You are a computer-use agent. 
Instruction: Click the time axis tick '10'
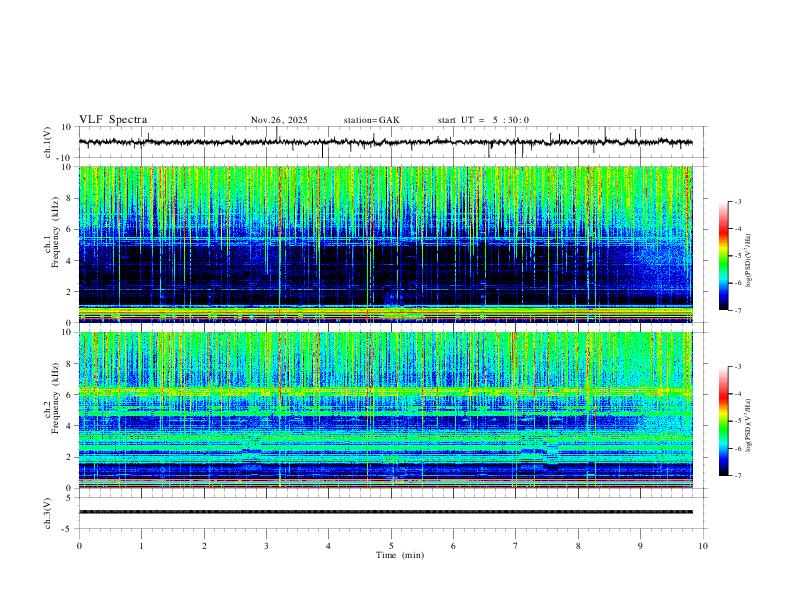pos(703,546)
